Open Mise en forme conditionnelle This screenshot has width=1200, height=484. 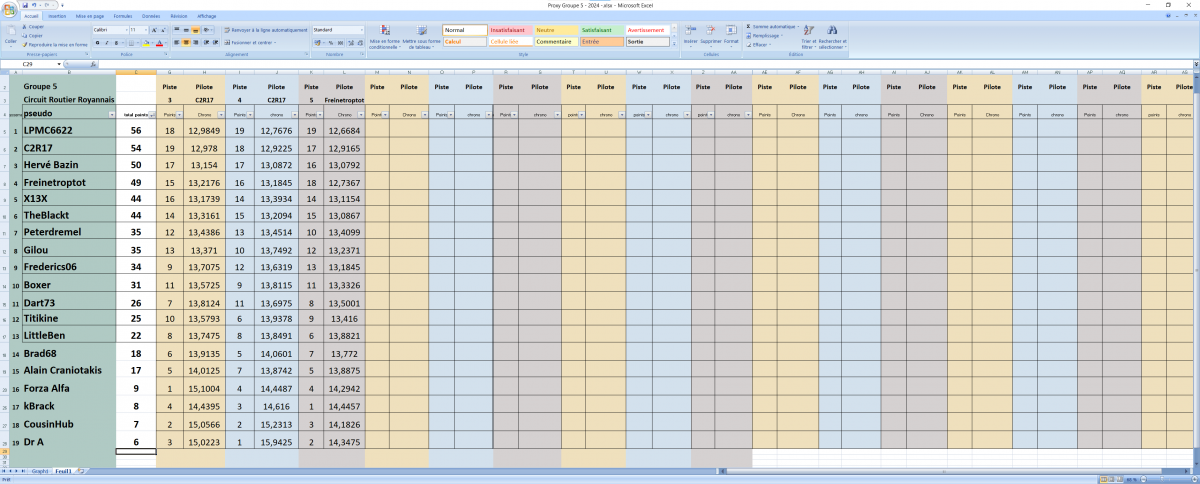pyautogui.click(x=383, y=37)
